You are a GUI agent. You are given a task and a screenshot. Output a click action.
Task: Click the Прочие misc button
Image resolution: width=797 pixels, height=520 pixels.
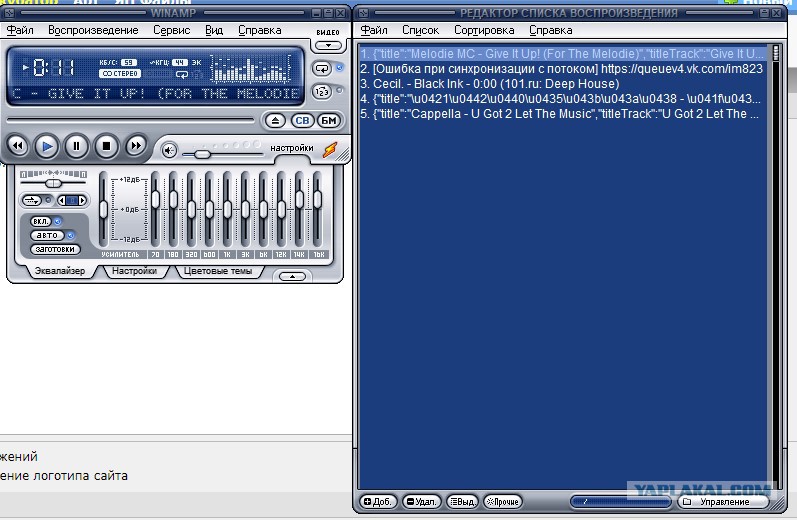click(x=503, y=502)
